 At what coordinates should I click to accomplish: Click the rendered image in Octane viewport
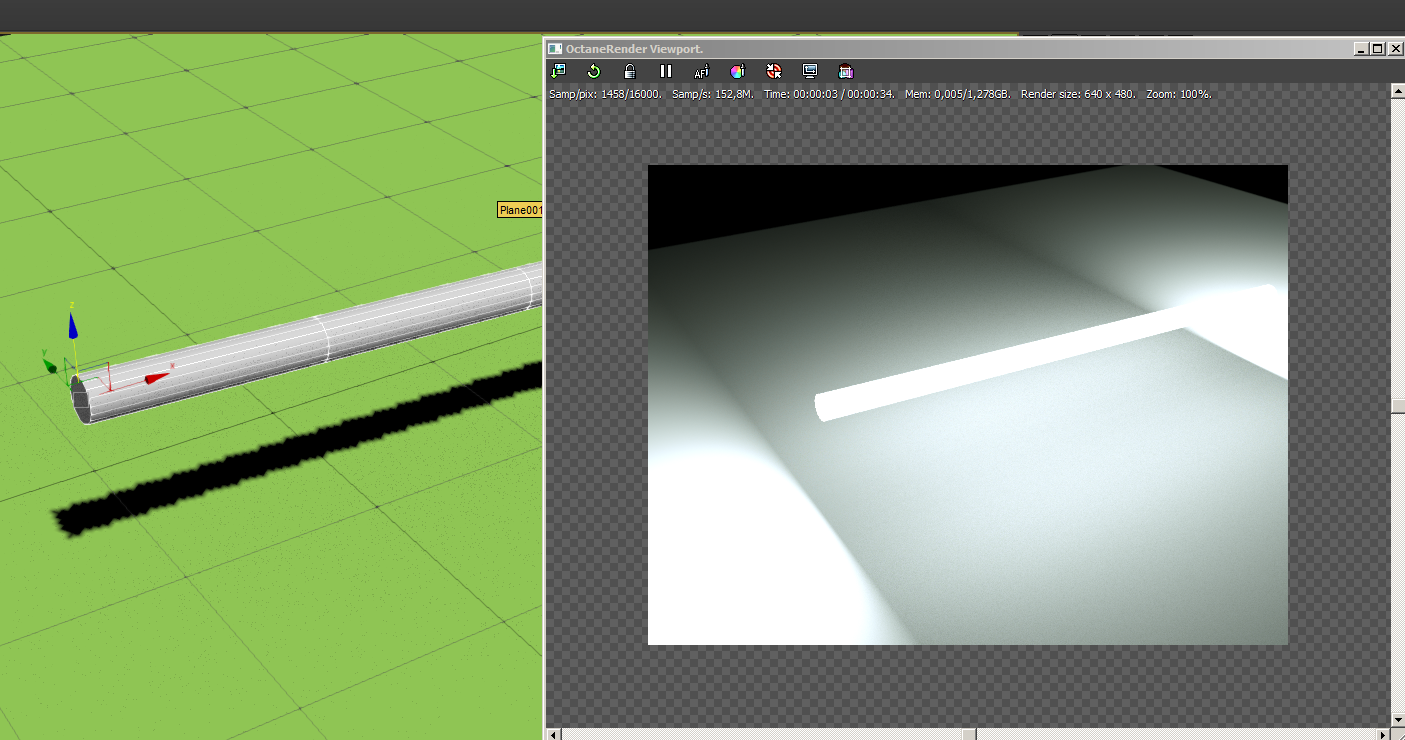(968, 405)
